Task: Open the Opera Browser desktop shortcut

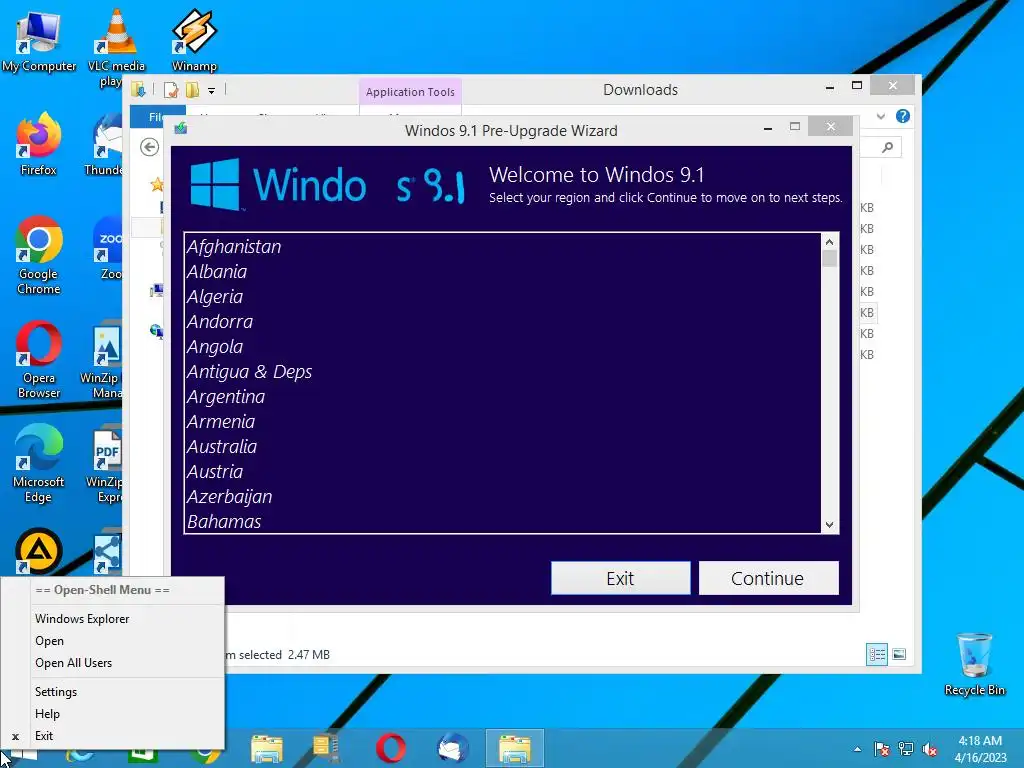Action: pyautogui.click(x=38, y=359)
